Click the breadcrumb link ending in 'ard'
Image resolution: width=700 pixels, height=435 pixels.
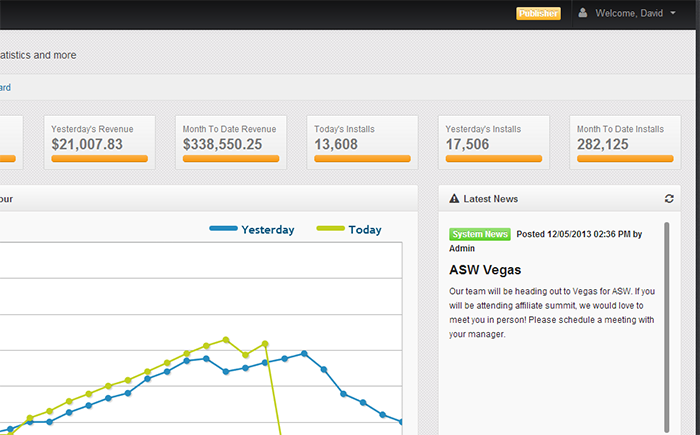click(x=5, y=88)
